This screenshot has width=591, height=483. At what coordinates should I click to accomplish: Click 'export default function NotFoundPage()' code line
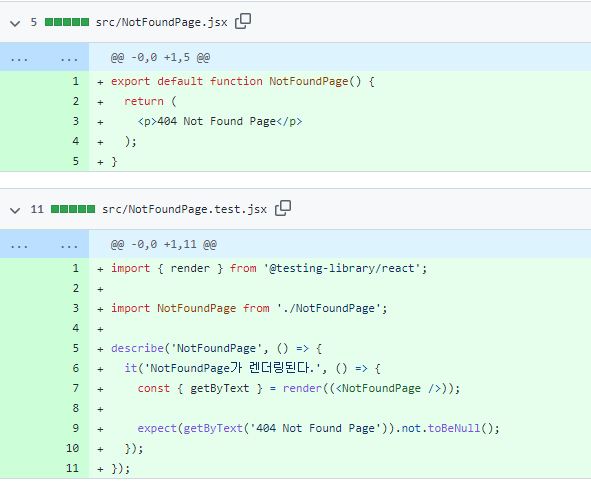243,81
